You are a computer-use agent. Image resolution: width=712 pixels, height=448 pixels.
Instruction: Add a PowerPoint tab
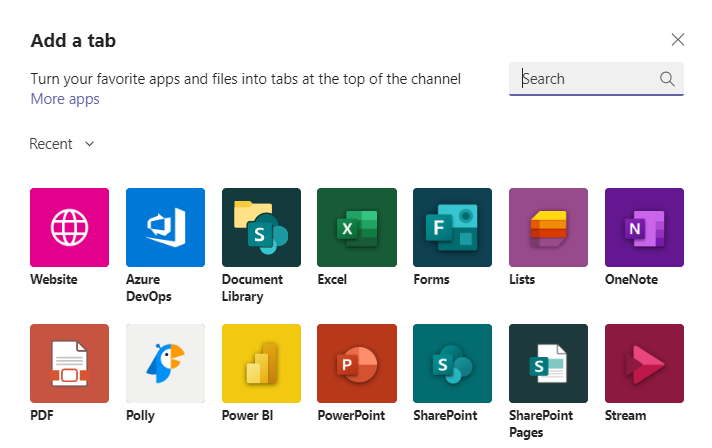tap(357, 363)
